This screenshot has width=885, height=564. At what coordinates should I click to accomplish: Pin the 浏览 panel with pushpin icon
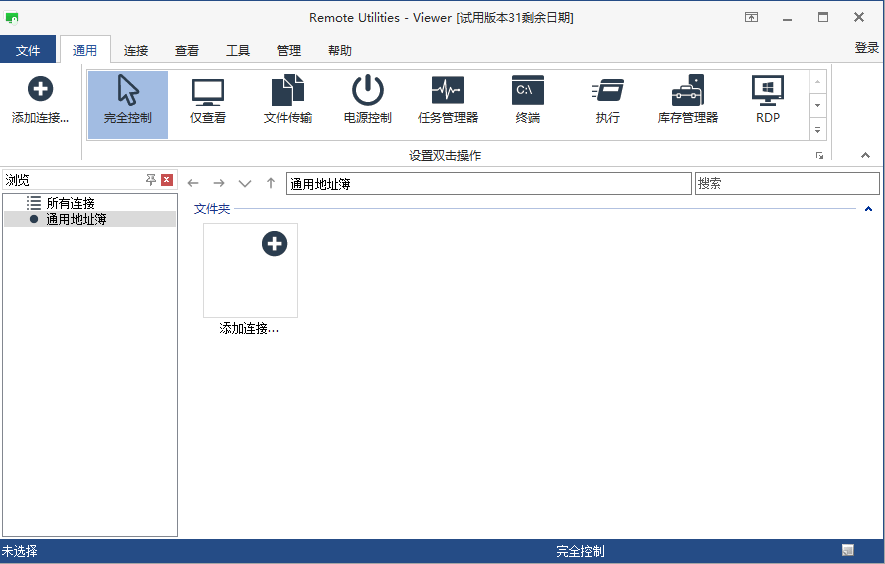(x=151, y=180)
